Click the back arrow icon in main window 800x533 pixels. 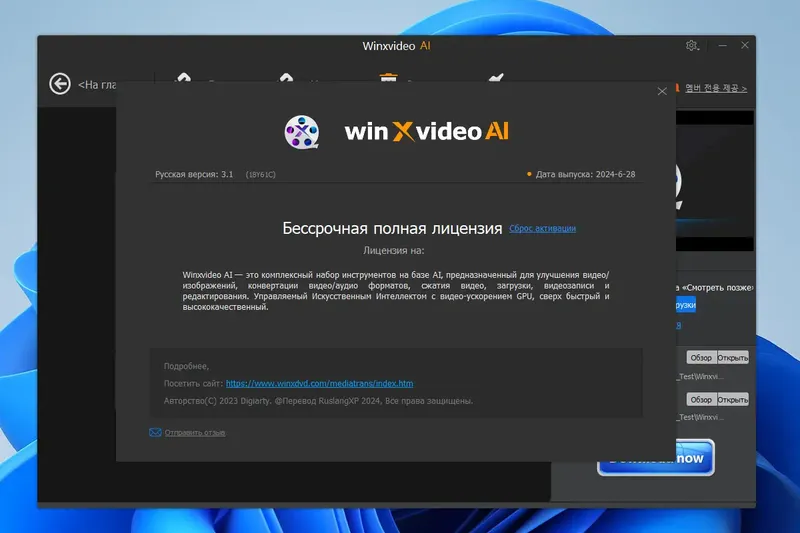coord(60,84)
